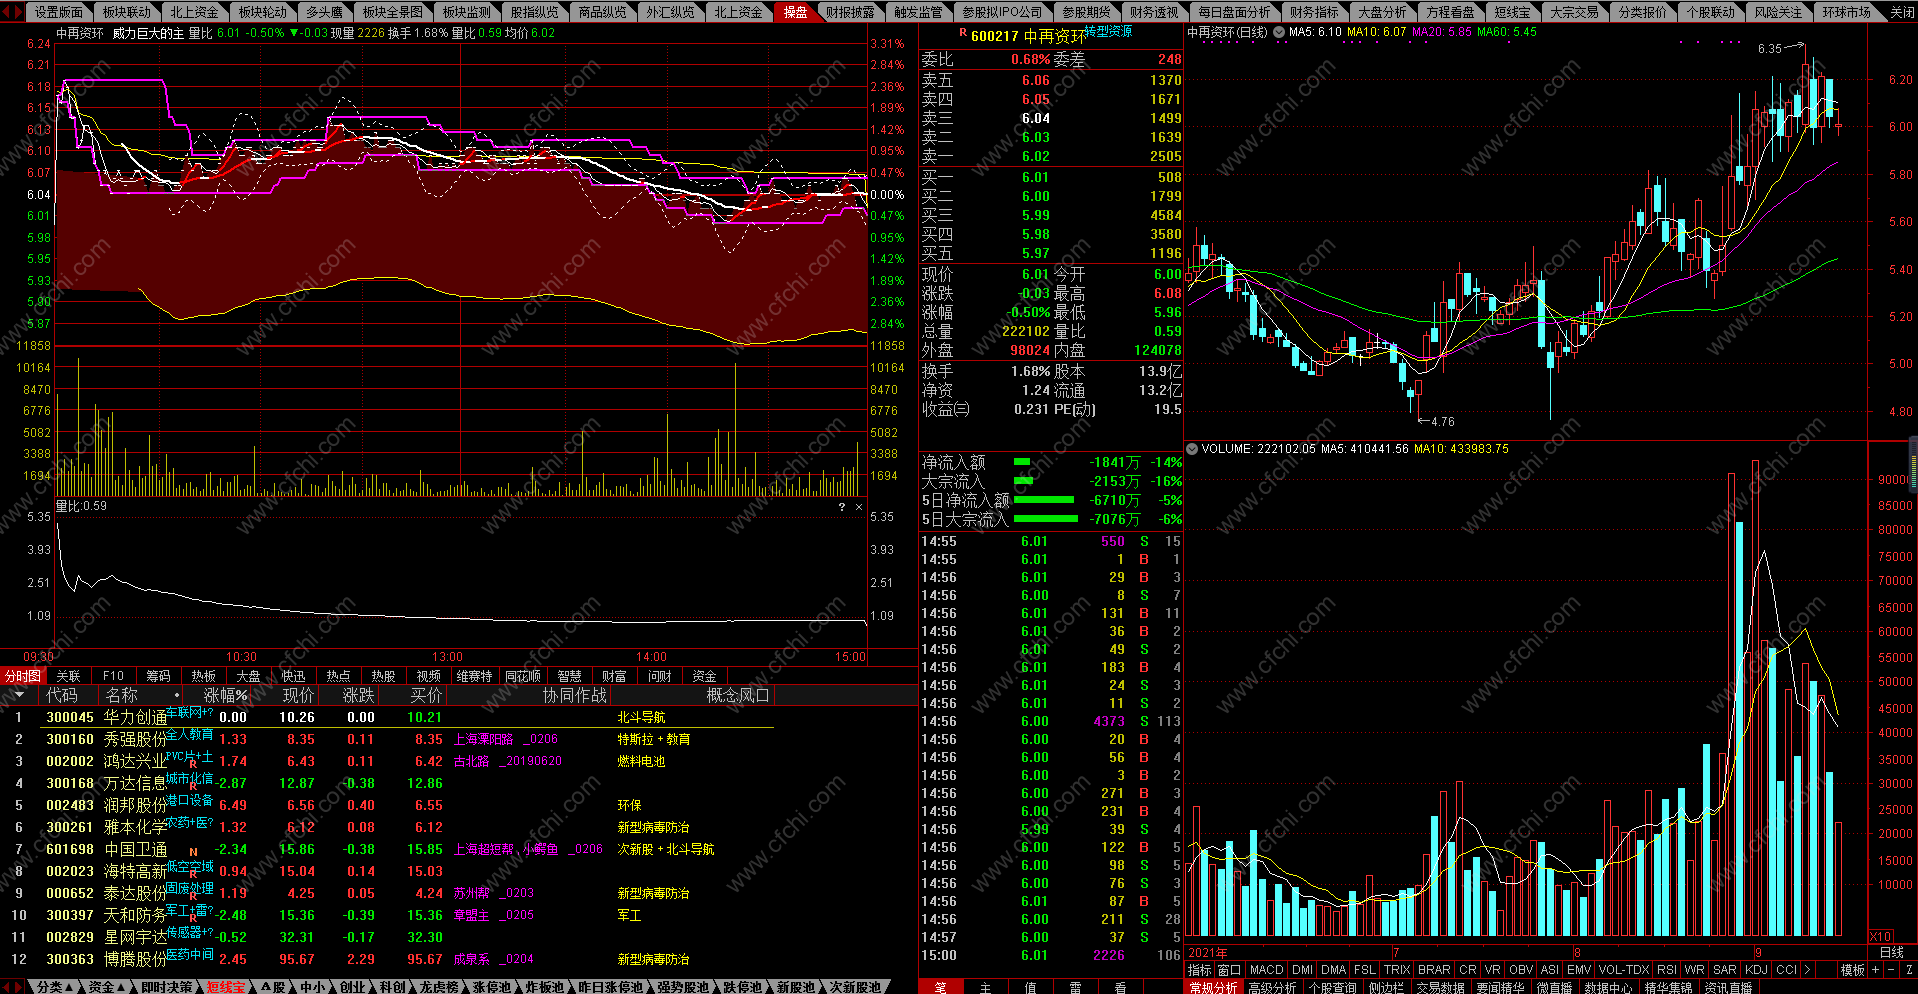Select stock row 002483 润邦股份
Viewport: 1918px width, 994px height.
(x=387, y=805)
